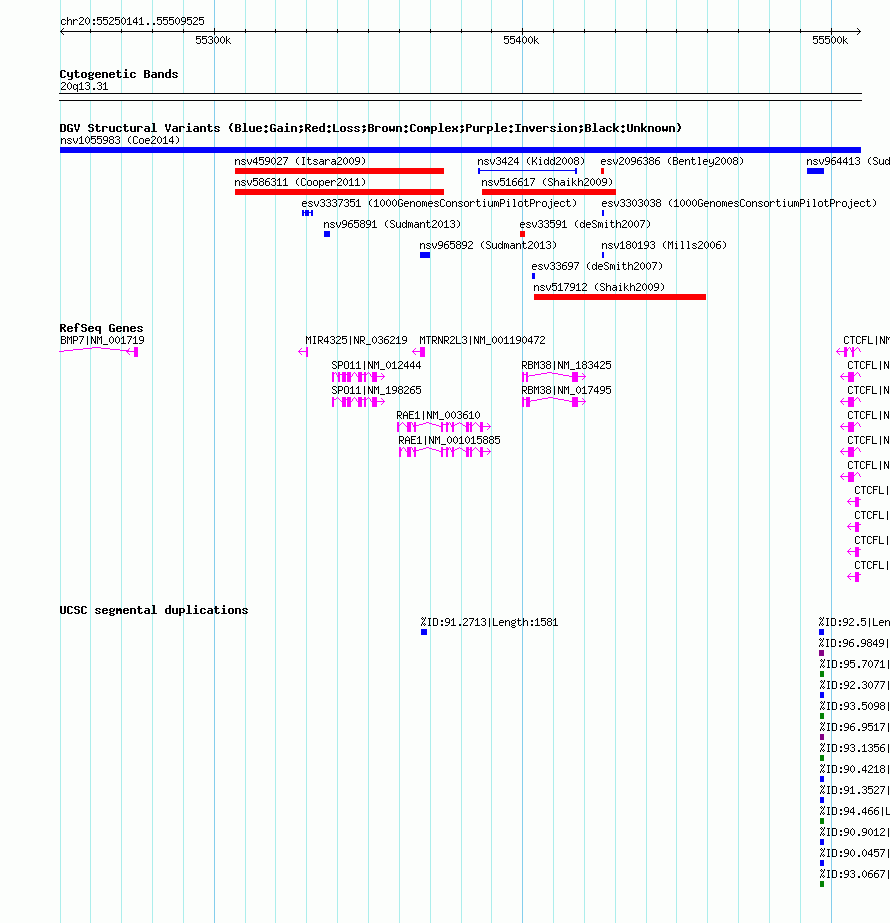This screenshot has width=890, height=923.
Task: Click the blue gain bar under nsv964413
Action: pyautogui.click(x=815, y=171)
